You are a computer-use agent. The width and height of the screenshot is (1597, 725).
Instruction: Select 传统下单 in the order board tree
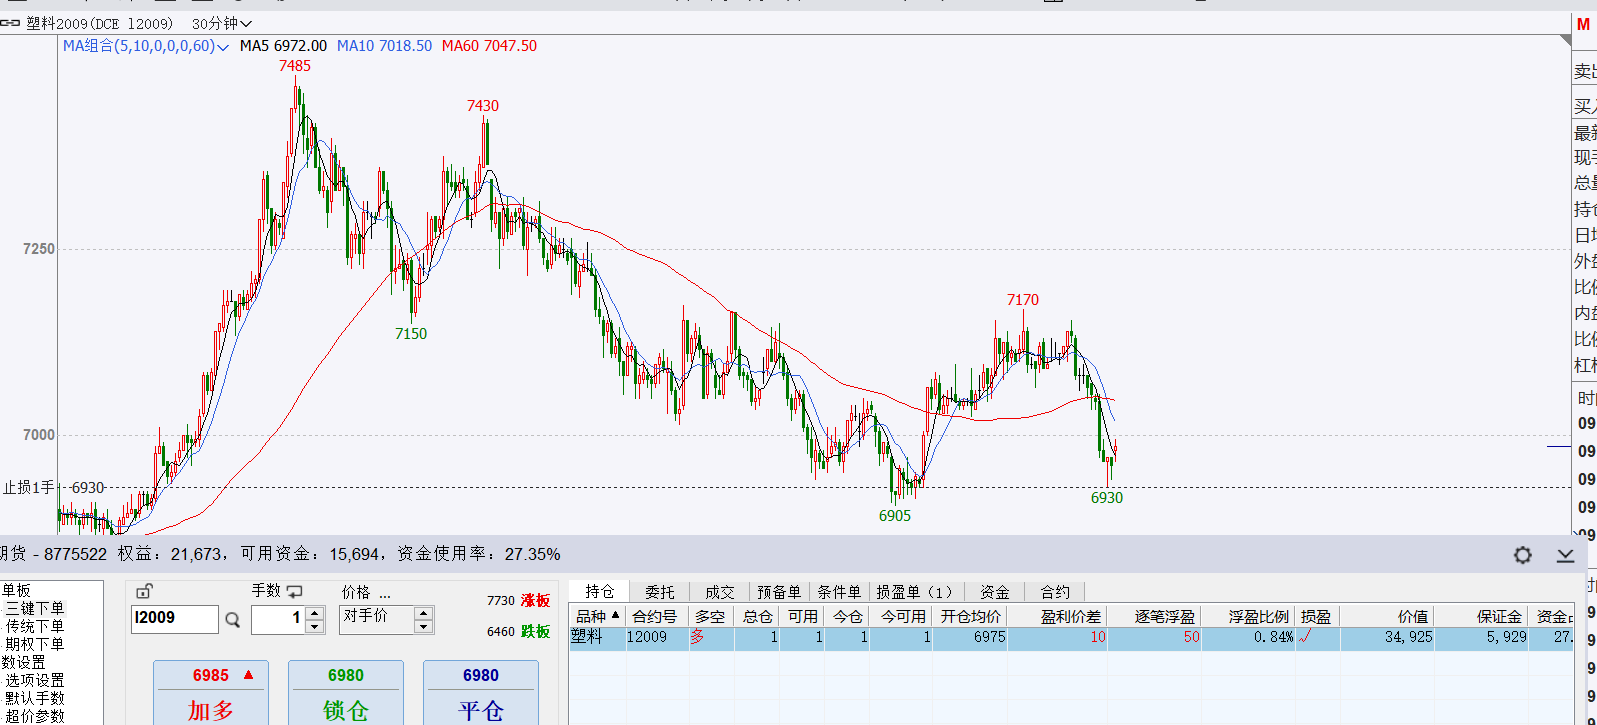(x=35, y=626)
